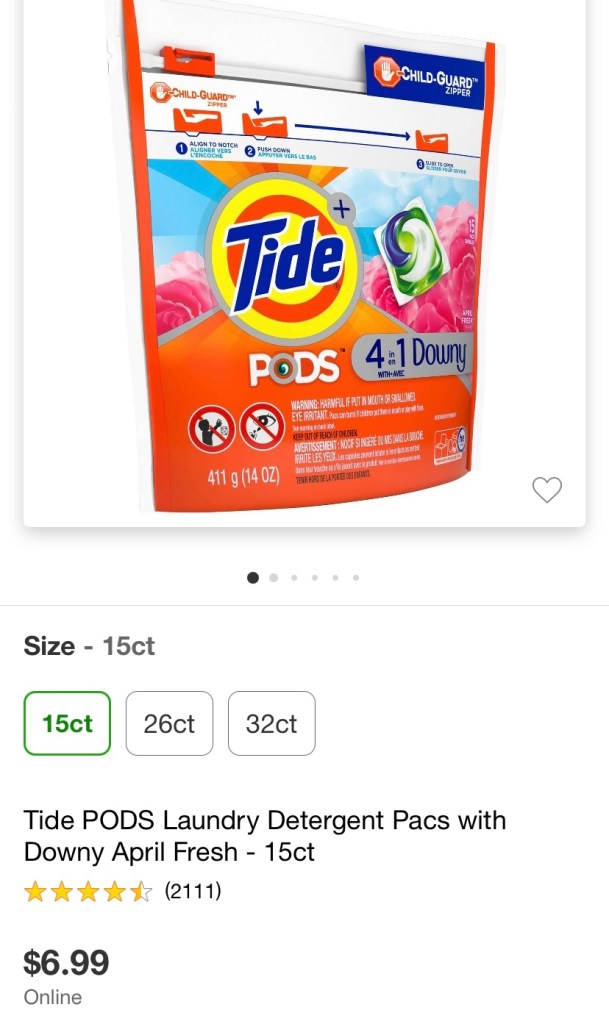Tap the fourth gold rating star
609x1024 pixels.
pyautogui.click(x=115, y=891)
